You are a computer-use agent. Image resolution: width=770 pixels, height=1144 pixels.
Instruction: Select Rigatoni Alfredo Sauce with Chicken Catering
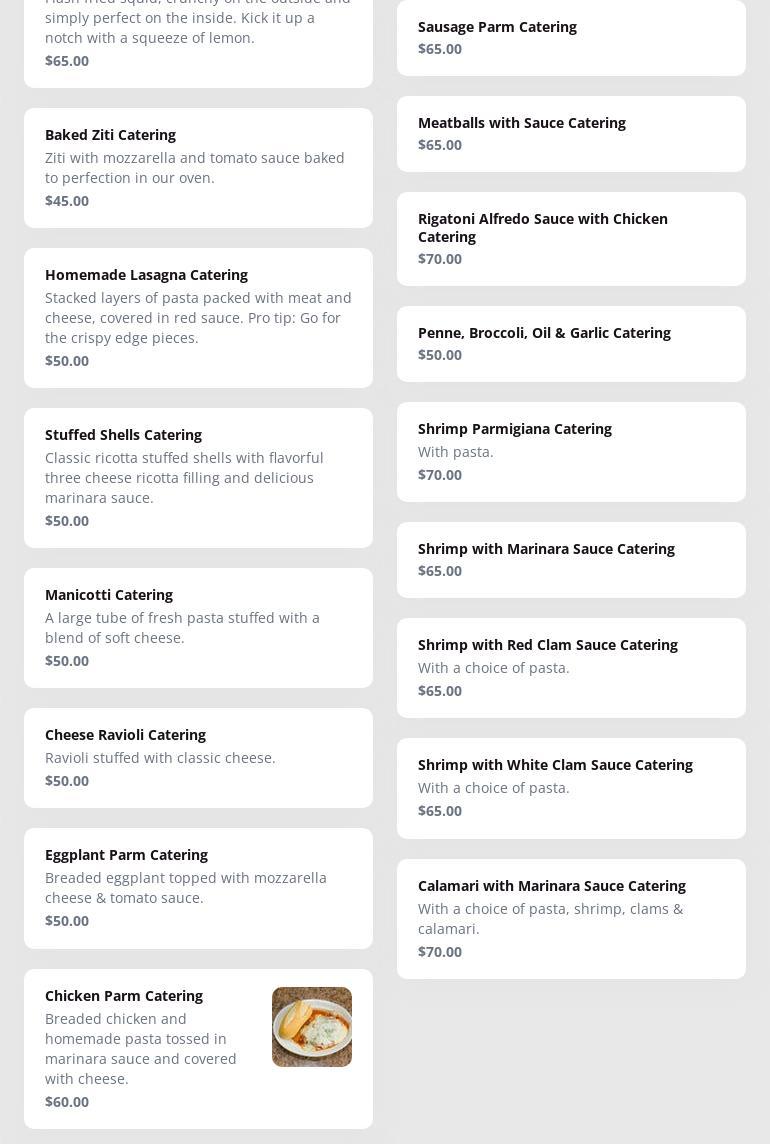point(571,239)
